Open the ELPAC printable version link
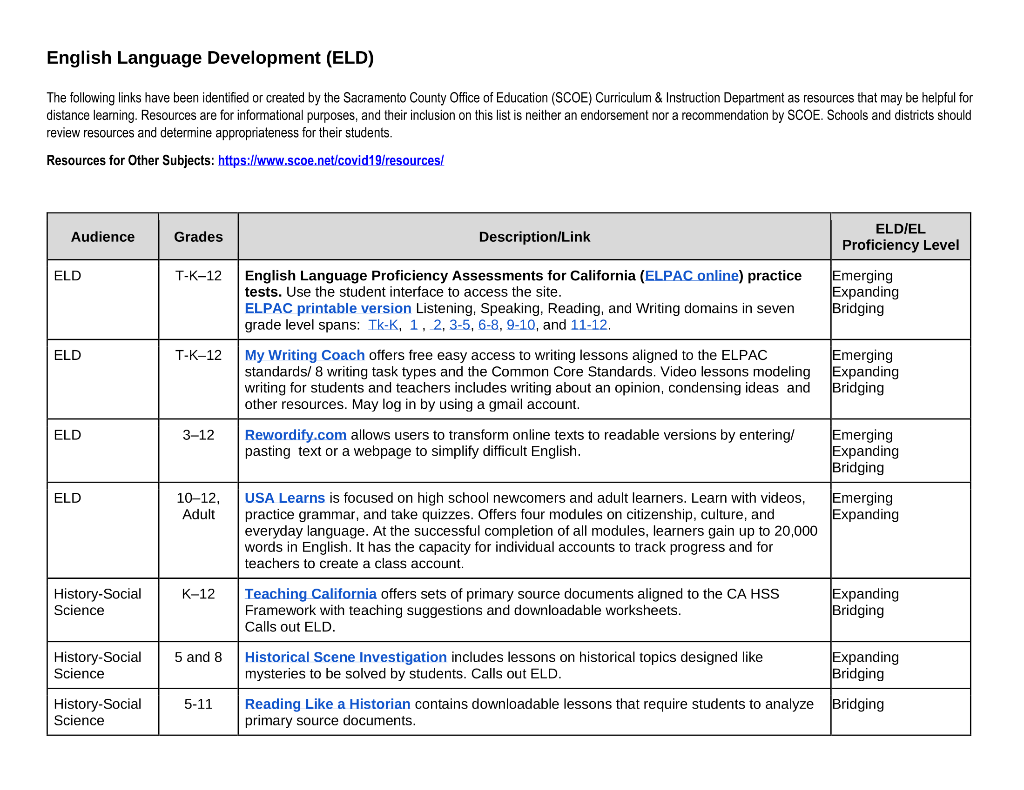 (x=328, y=308)
